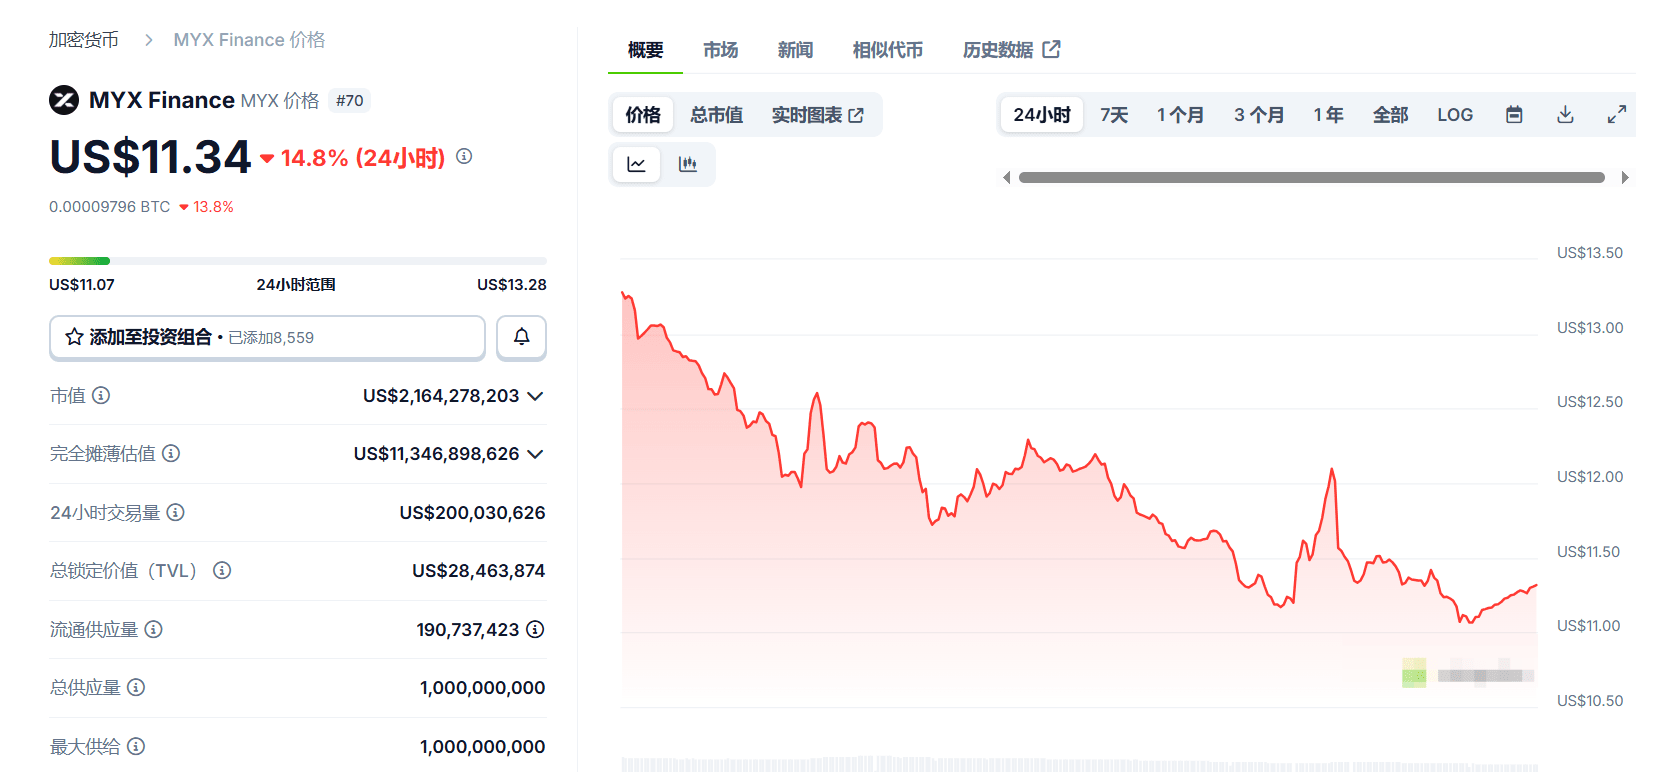Click external link icon beside 历史数据
Screen dimensions: 1672x772
point(1051,49)
